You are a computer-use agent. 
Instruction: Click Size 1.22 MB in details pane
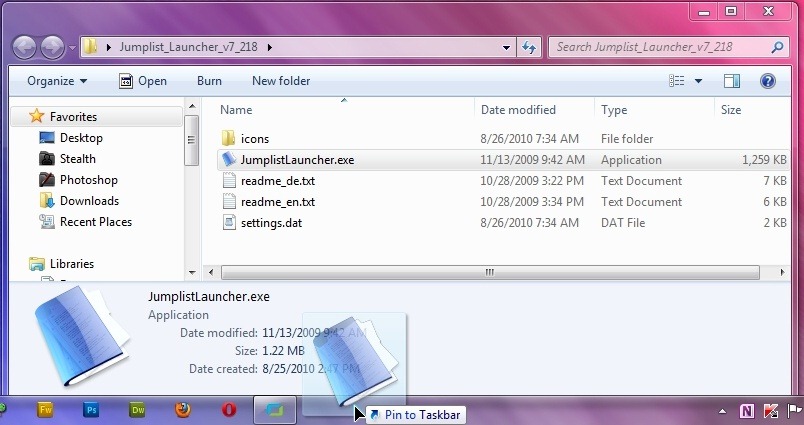284,351
